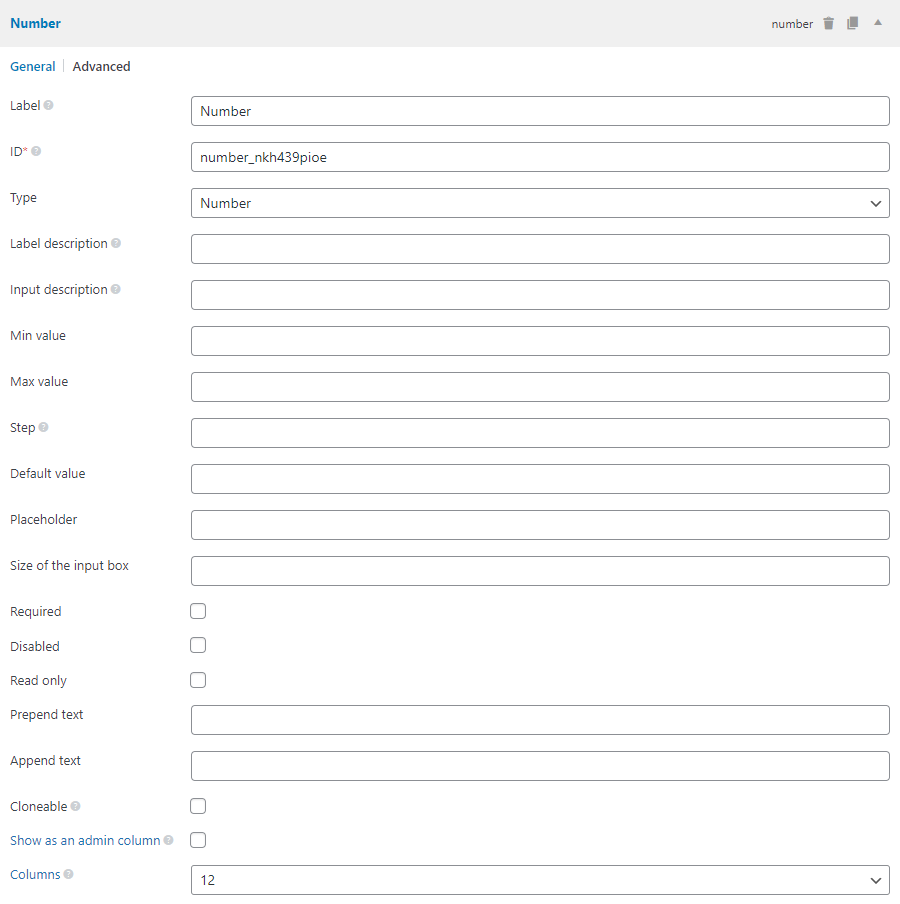
Task: Open the Type dropdown
Action: pyautogui.click(x=540, y=203)
